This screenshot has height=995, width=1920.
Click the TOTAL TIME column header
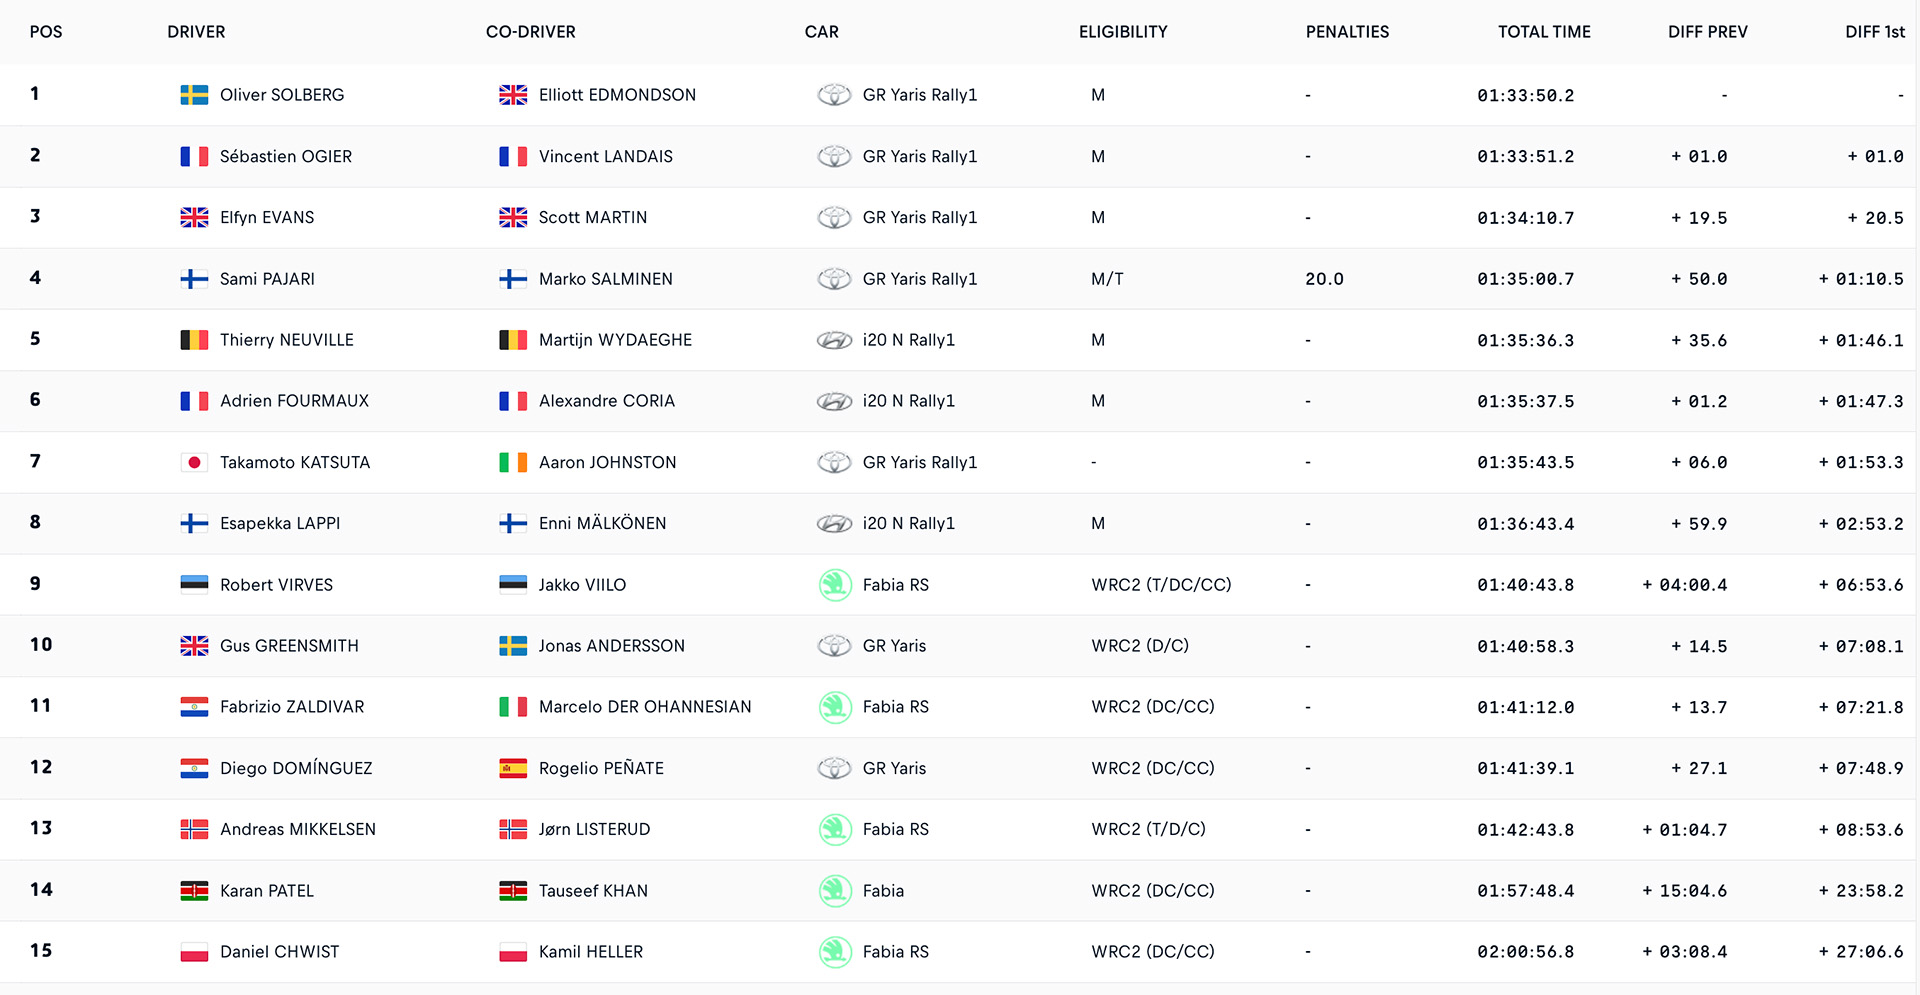click(1544, 32)
